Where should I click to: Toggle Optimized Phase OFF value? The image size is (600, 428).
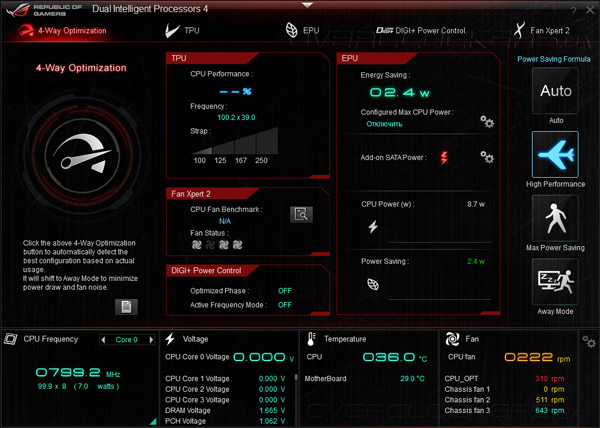[285, 291]
